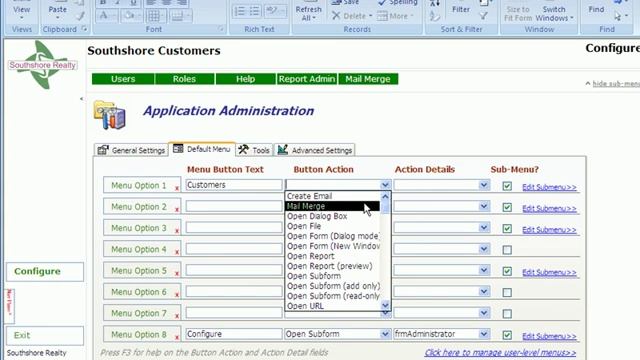640x360 pixels.
Task: Click the Filter button in ribbon
Action: (x=461, y=9)
